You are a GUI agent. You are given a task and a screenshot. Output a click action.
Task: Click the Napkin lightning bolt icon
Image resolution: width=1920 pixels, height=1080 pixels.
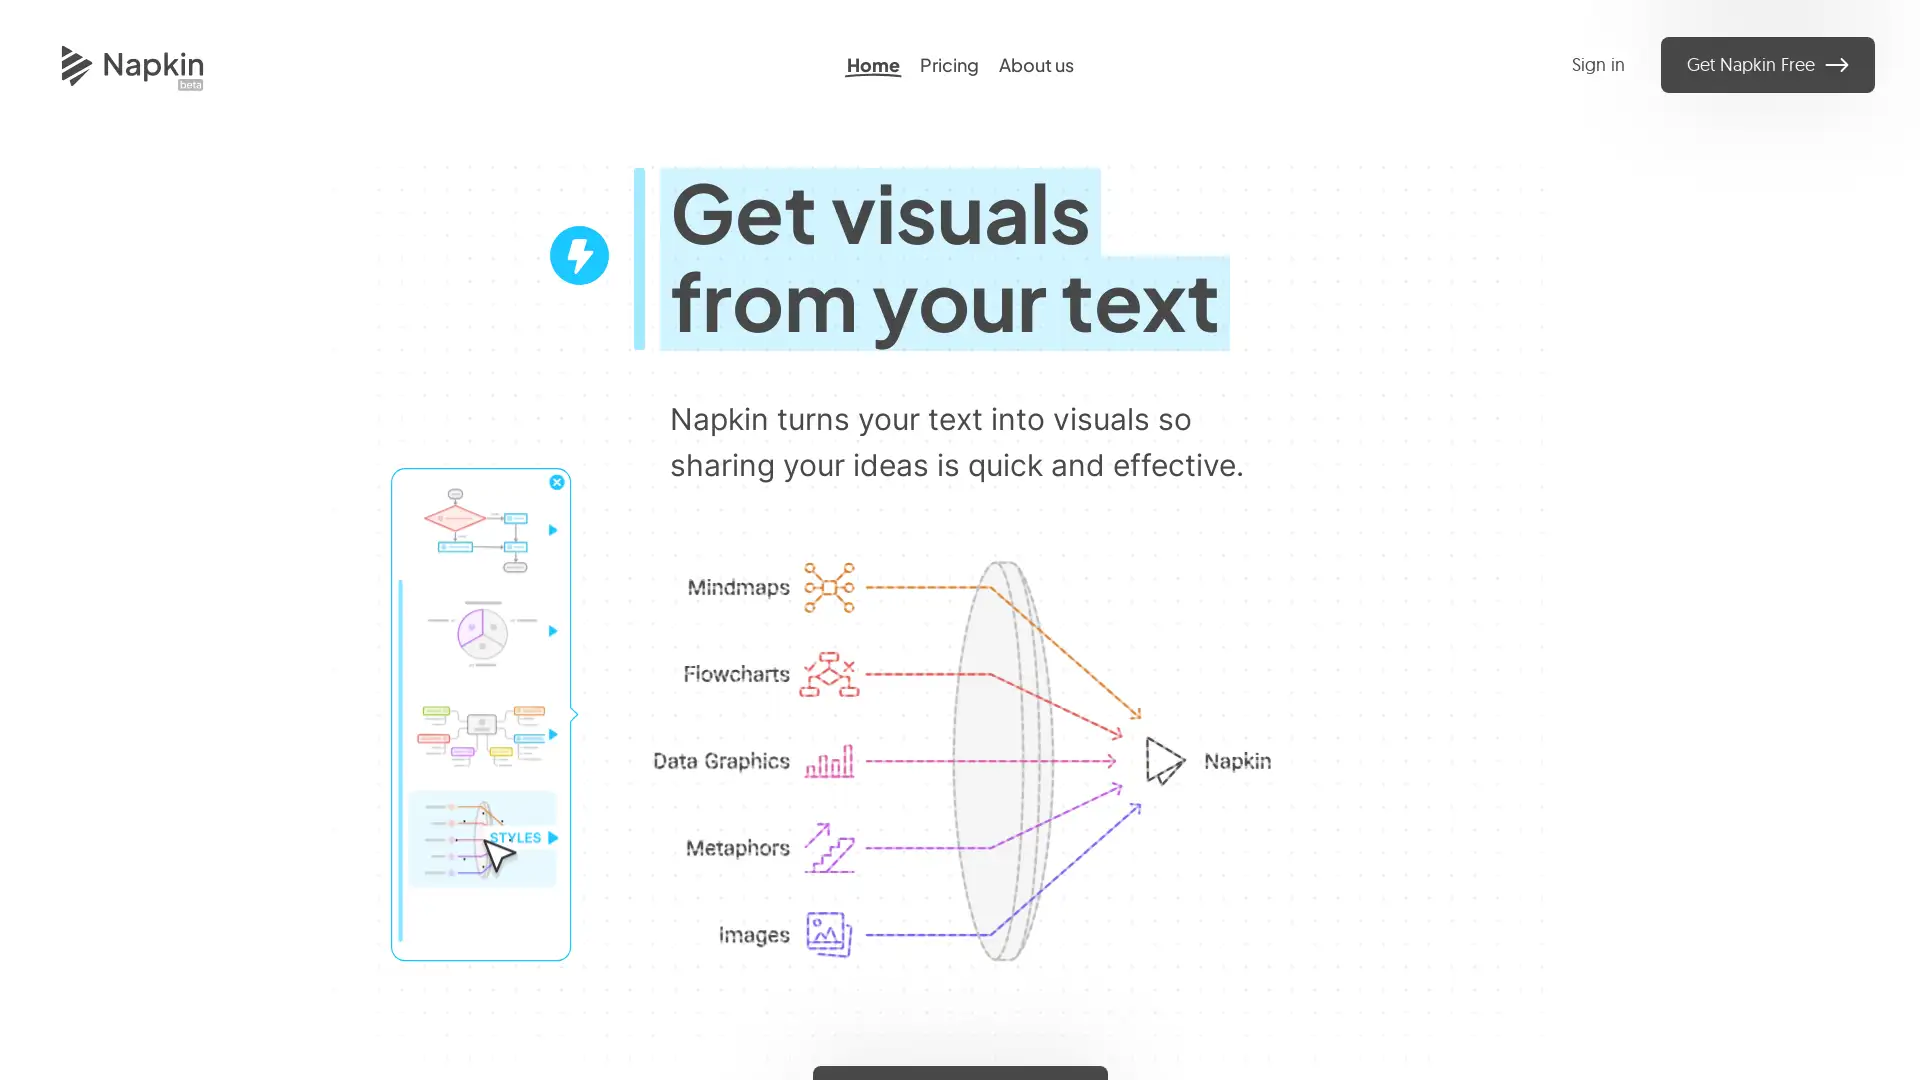(x=579, y=255)
